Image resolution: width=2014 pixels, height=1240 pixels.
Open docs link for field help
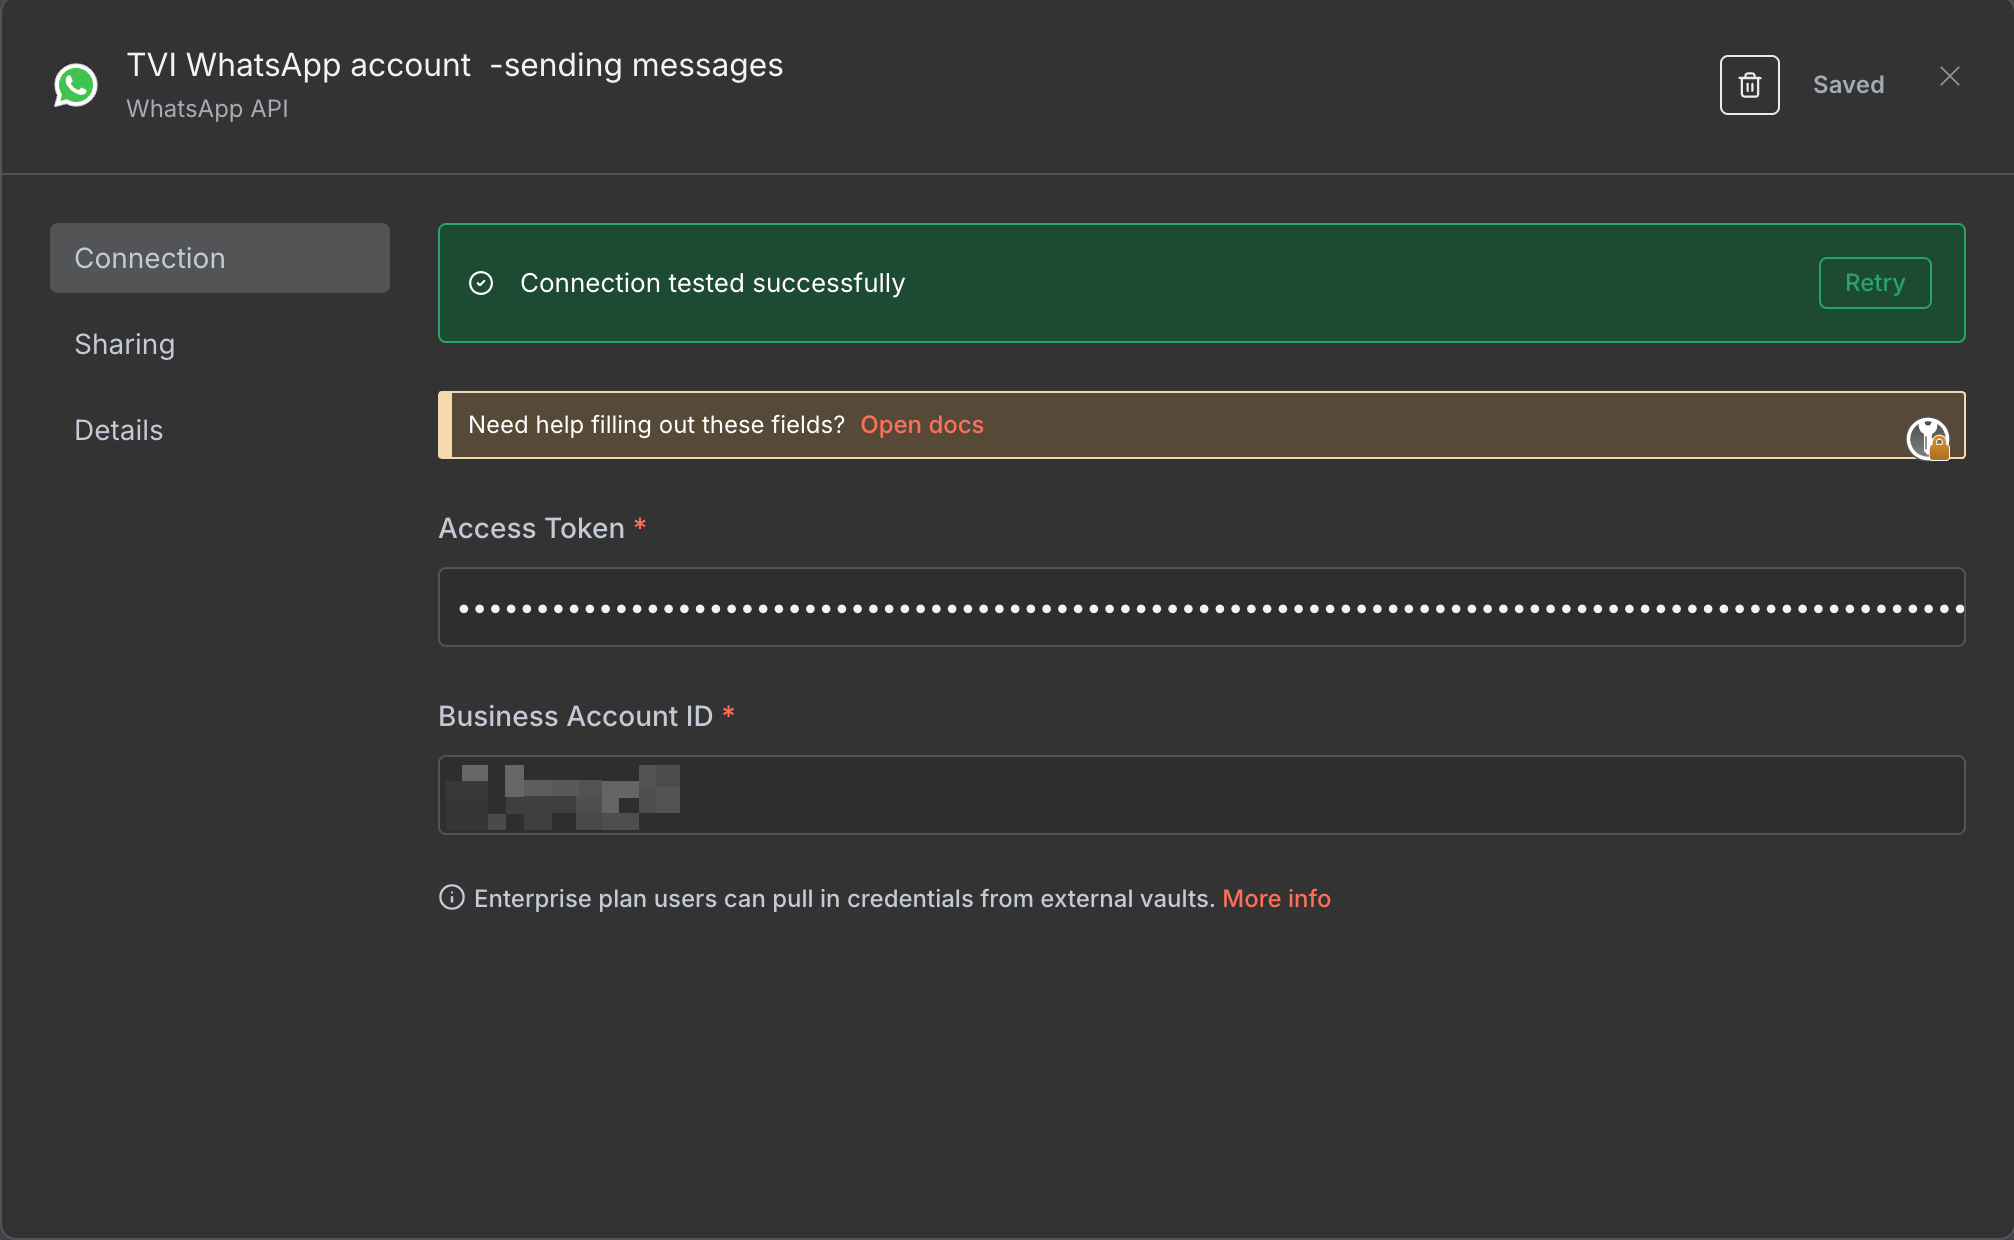click(921, 425)
